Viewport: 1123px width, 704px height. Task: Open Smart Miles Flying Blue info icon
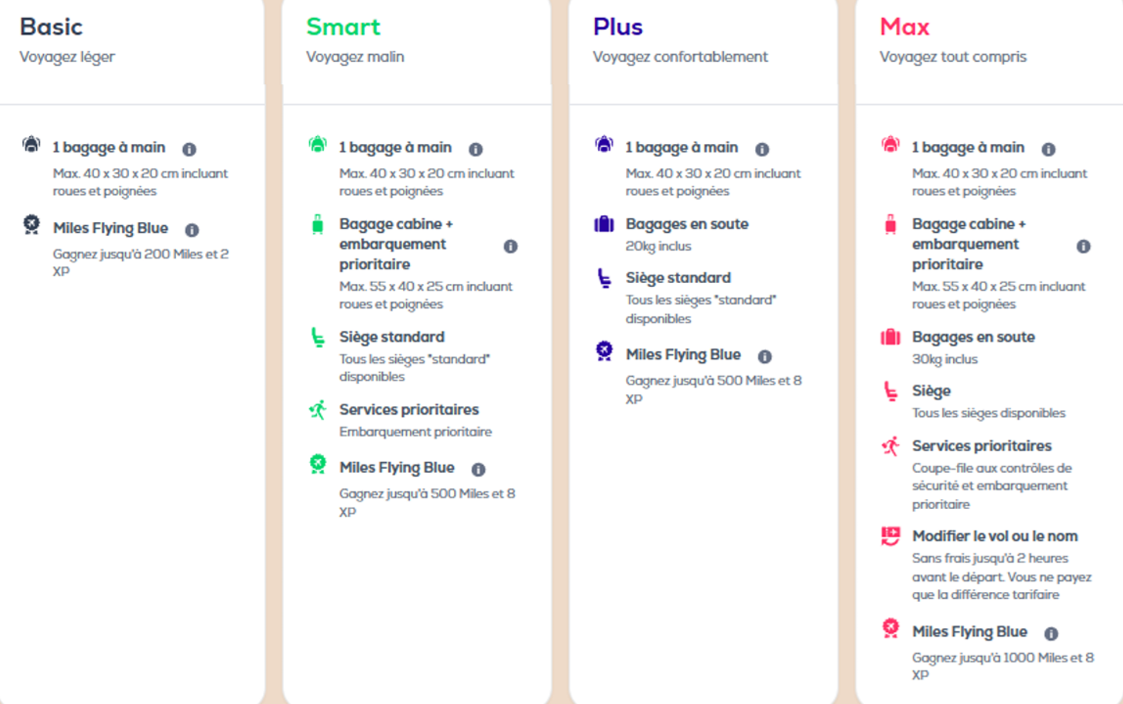[x=478, y=469]
